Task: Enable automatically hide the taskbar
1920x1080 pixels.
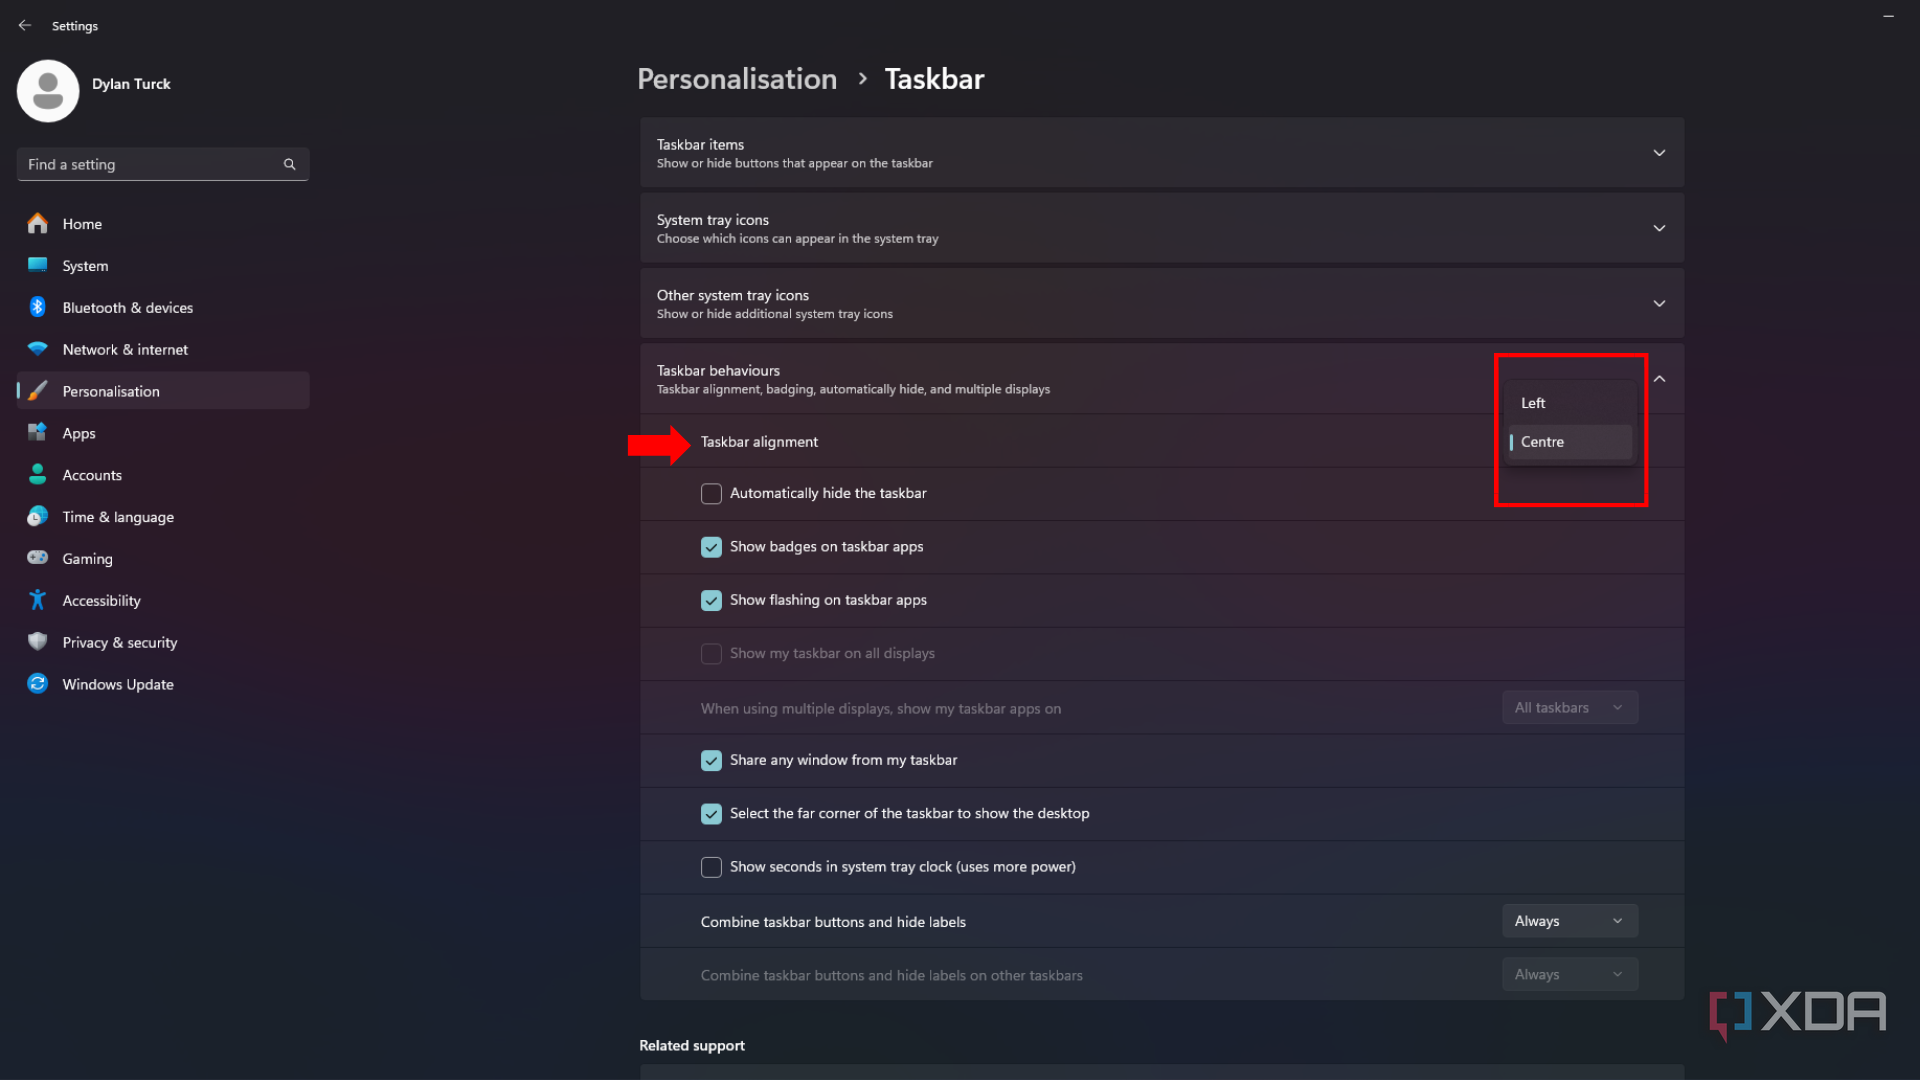Action: [x=711, y=493]
